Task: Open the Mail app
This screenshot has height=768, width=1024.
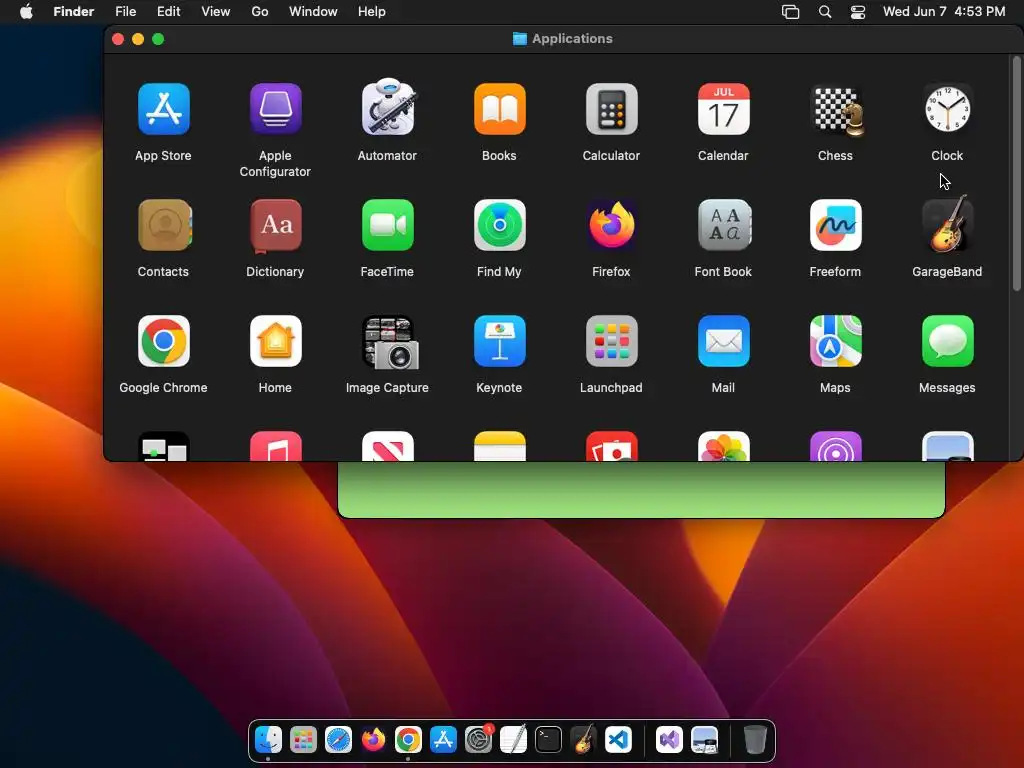Action: click(x=724, y=341)
